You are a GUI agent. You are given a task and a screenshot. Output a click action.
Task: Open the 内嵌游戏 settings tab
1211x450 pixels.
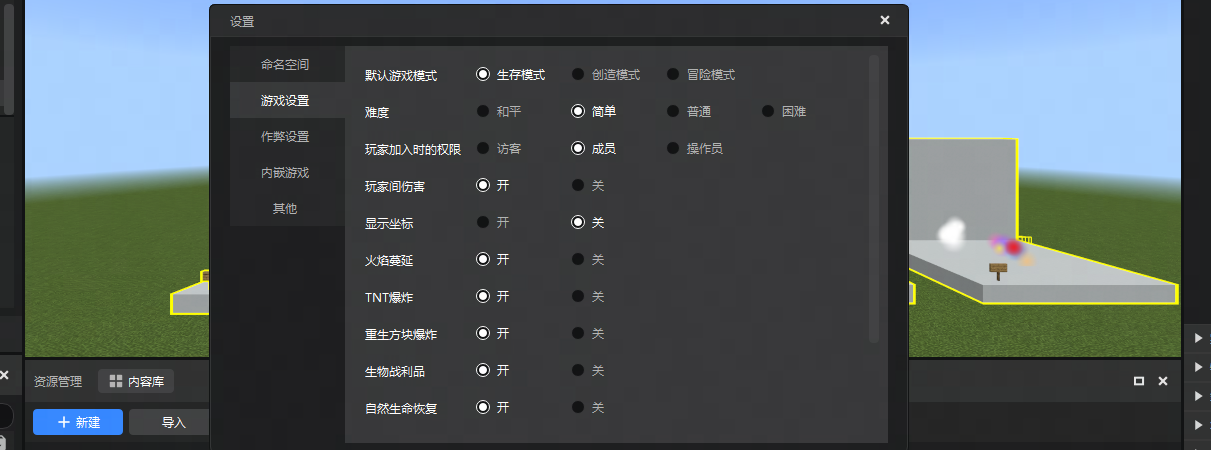285,173
